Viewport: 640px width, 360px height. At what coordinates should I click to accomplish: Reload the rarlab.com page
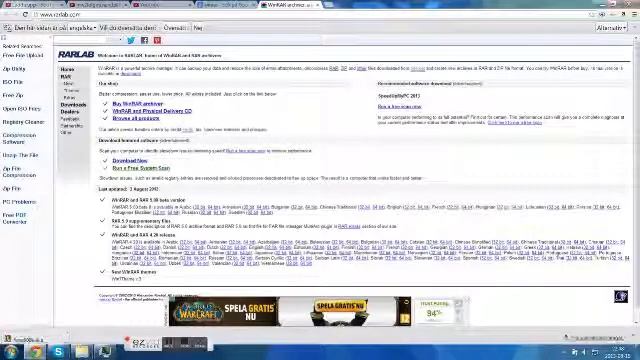25,14
